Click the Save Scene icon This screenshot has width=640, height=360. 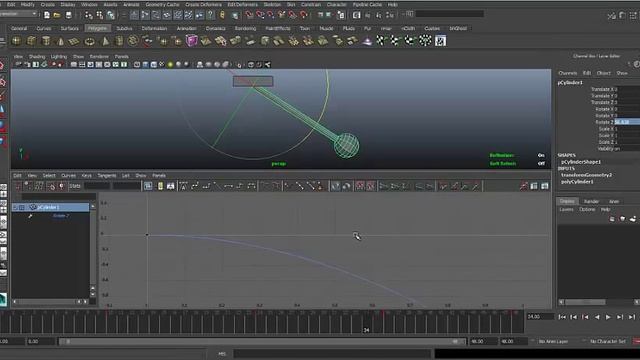coord(69,16)
